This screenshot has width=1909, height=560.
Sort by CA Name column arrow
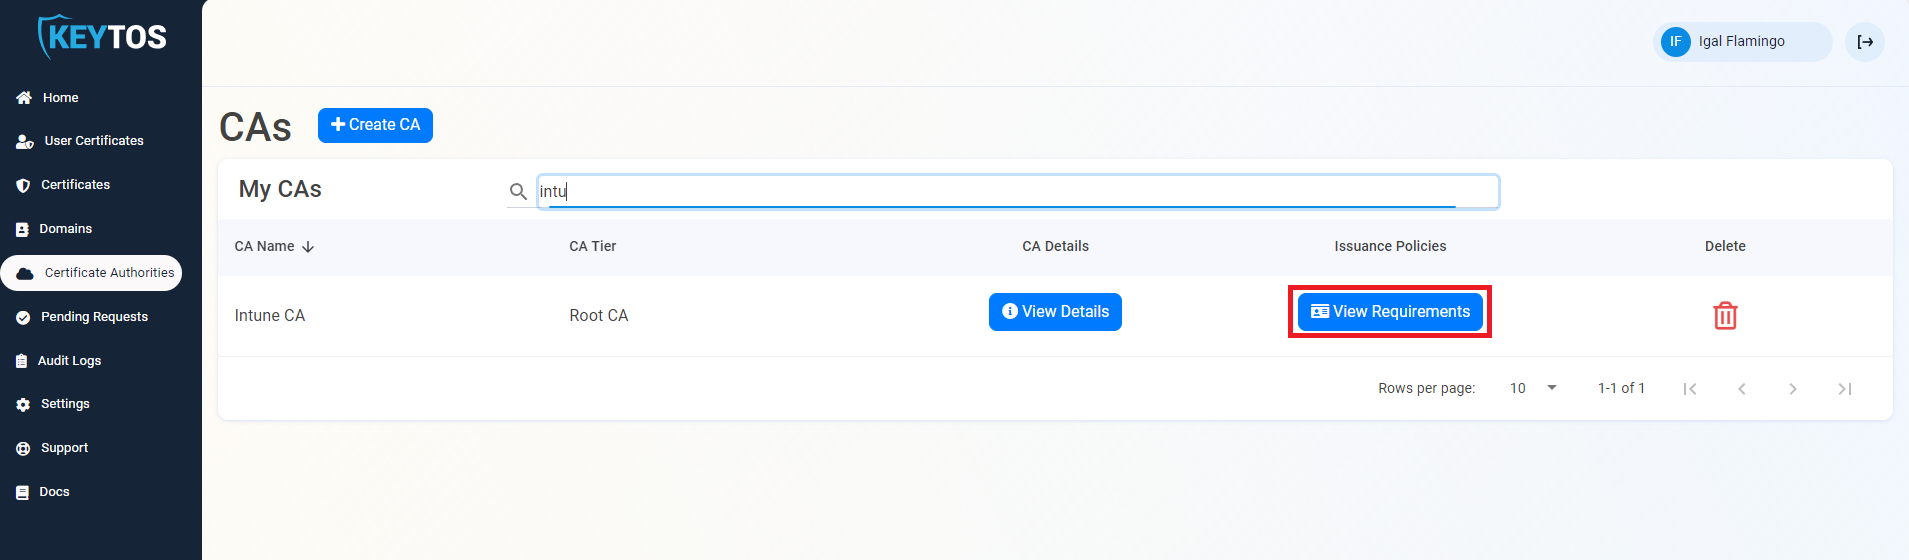308,247
